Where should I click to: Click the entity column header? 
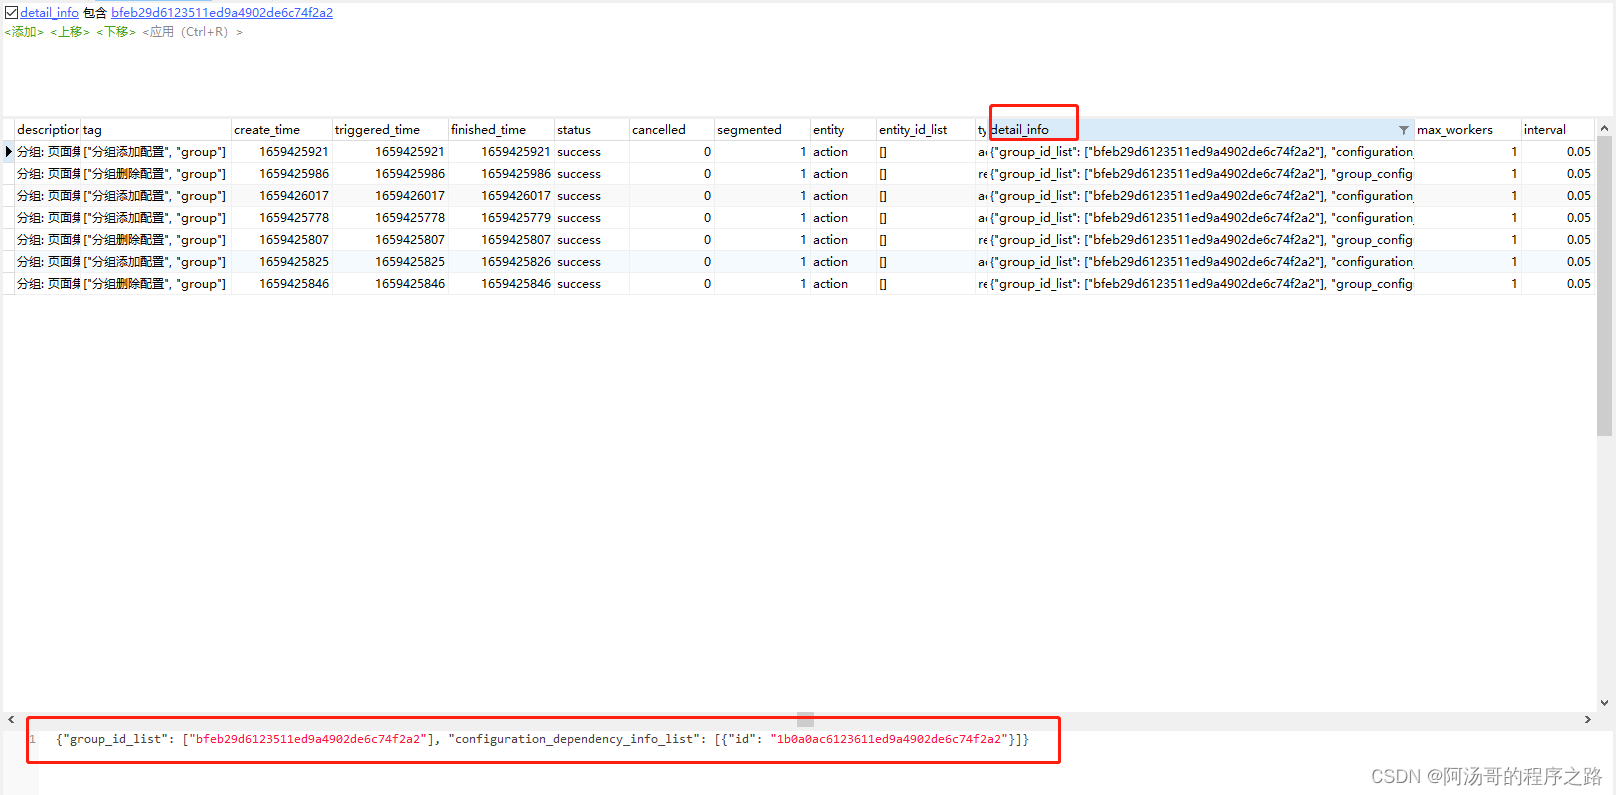pos(843,130)
